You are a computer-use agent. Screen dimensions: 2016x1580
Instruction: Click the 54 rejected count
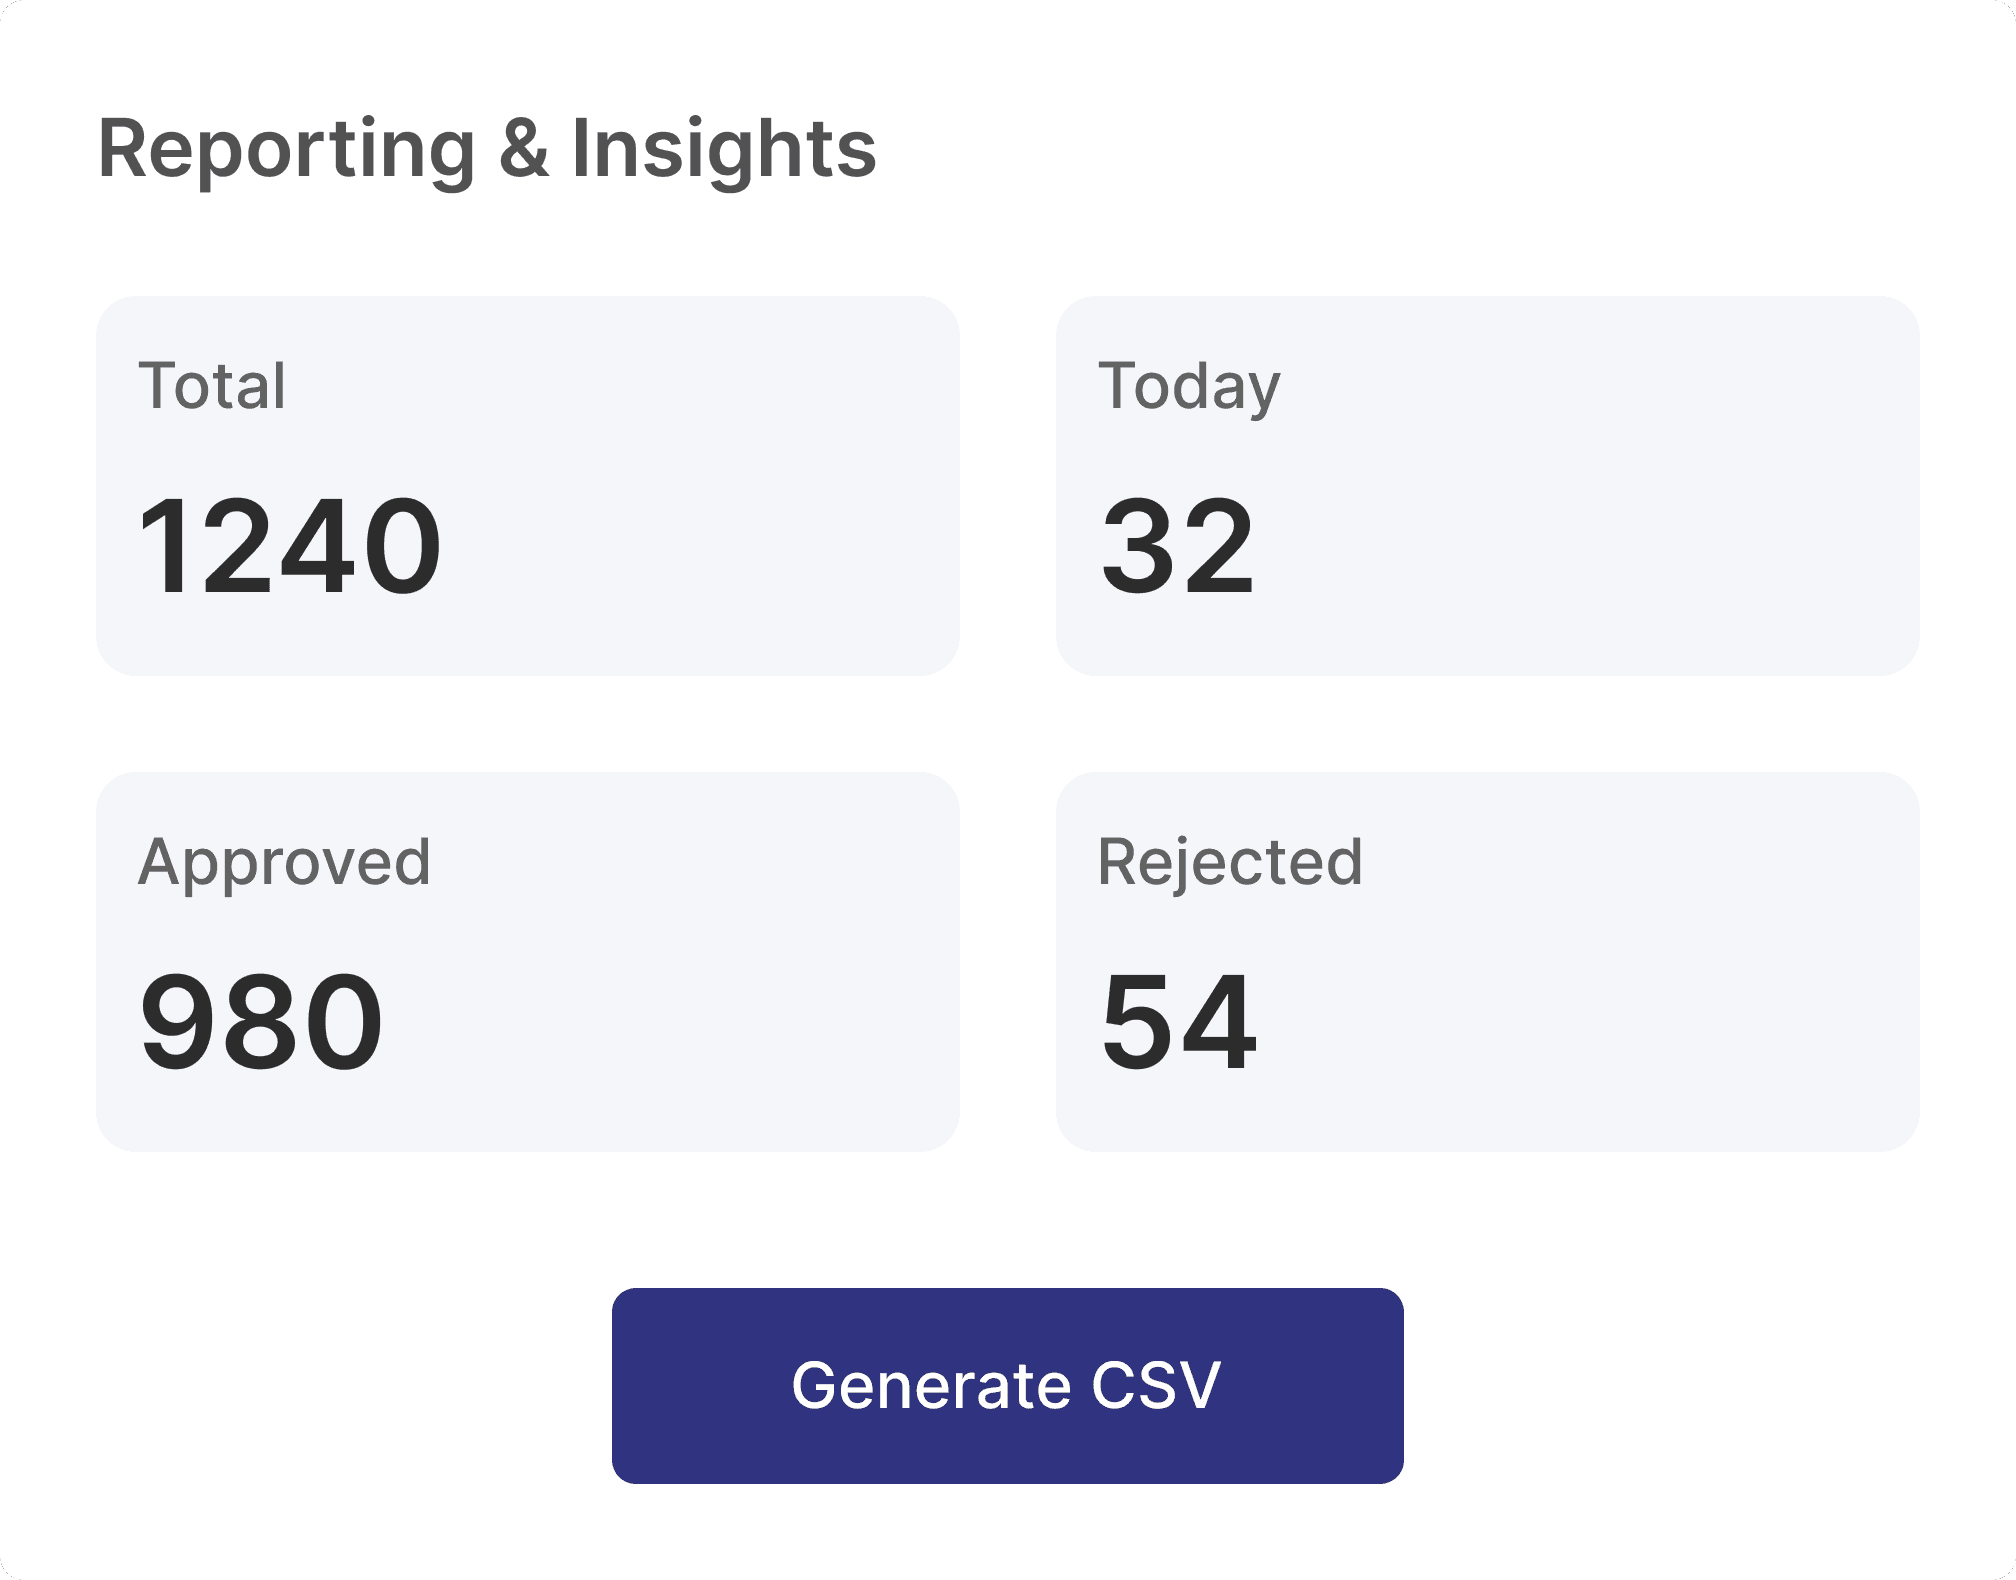(x=1178, y=1022)
